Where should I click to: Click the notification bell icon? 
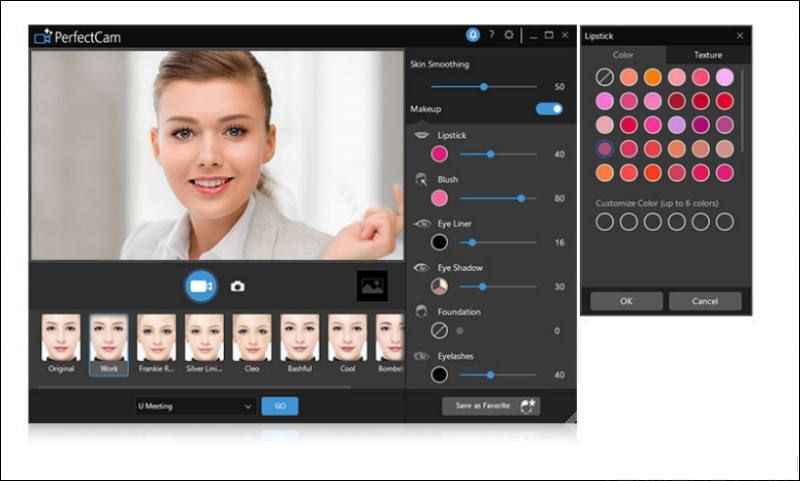click(472, 35)
